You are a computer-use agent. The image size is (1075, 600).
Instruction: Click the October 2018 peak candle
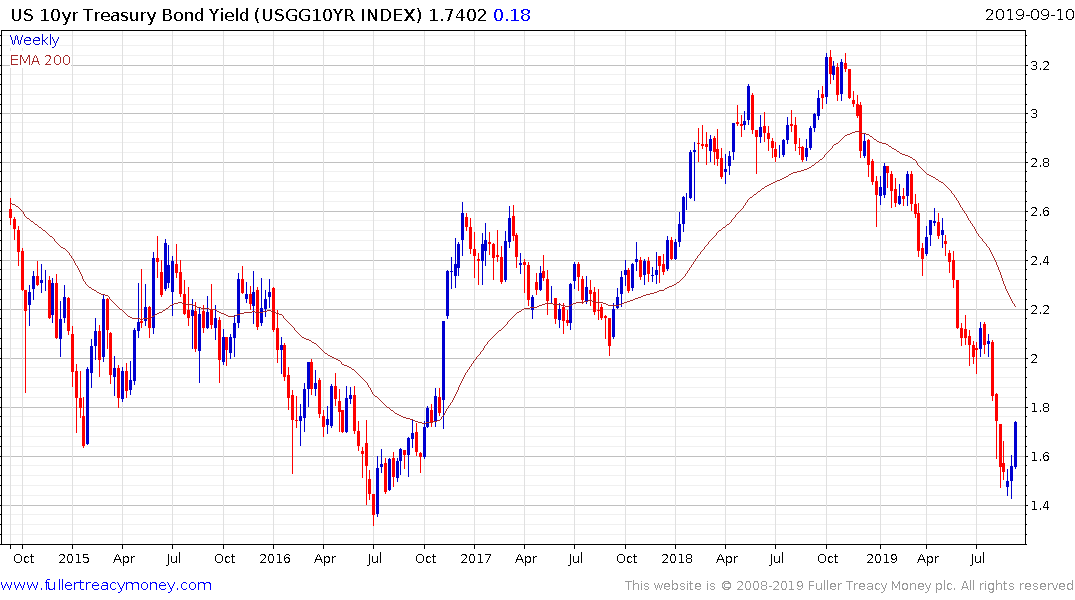[827, 75]
